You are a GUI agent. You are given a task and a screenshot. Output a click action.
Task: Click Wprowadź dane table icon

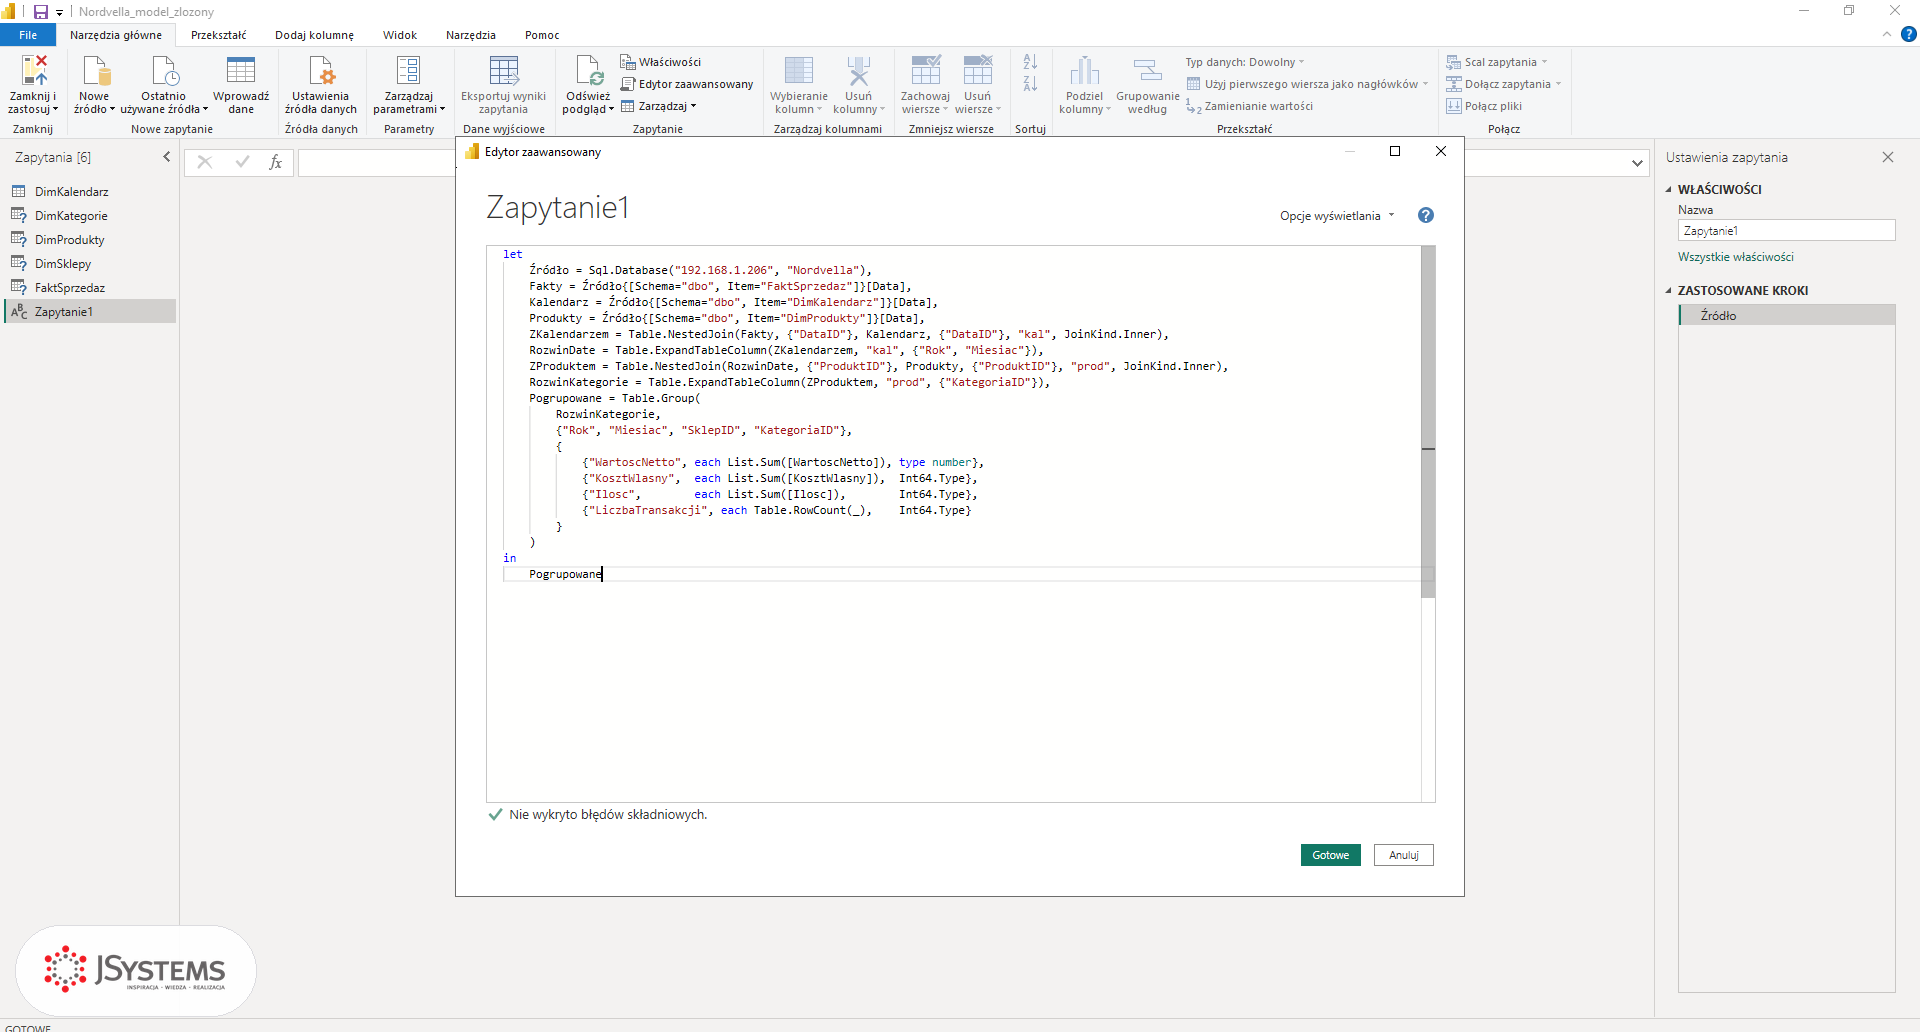[x=241, y=71]
